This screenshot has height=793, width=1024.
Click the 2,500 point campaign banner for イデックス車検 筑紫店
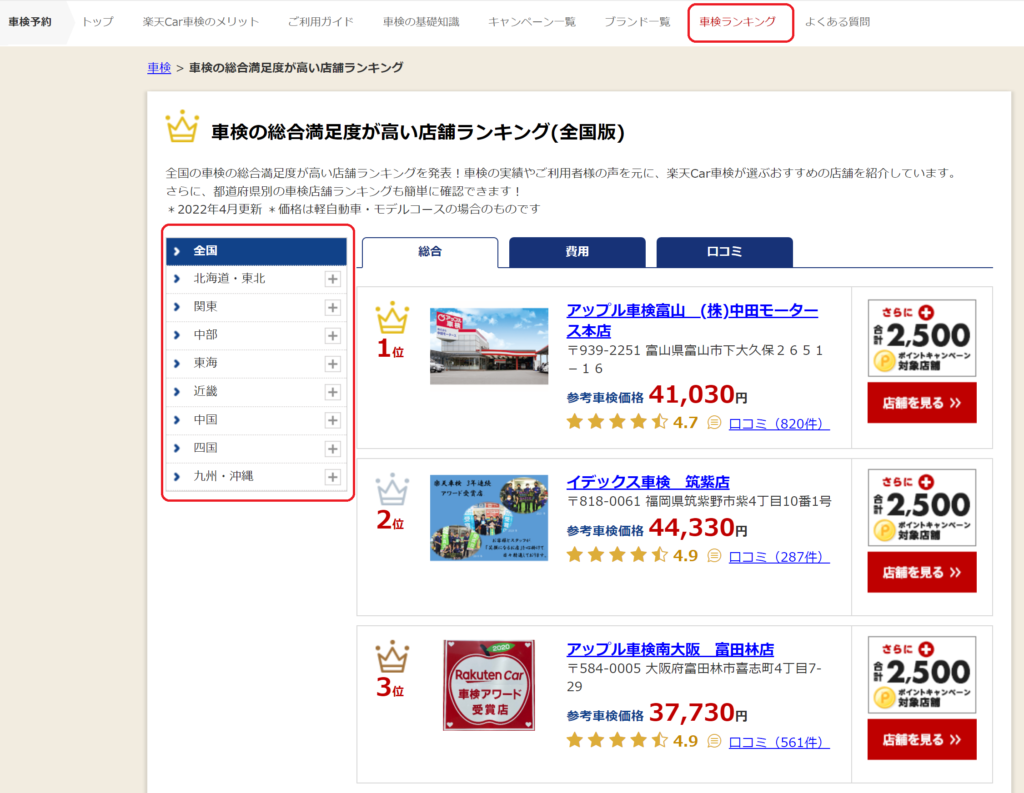click(x=921, y=508)
